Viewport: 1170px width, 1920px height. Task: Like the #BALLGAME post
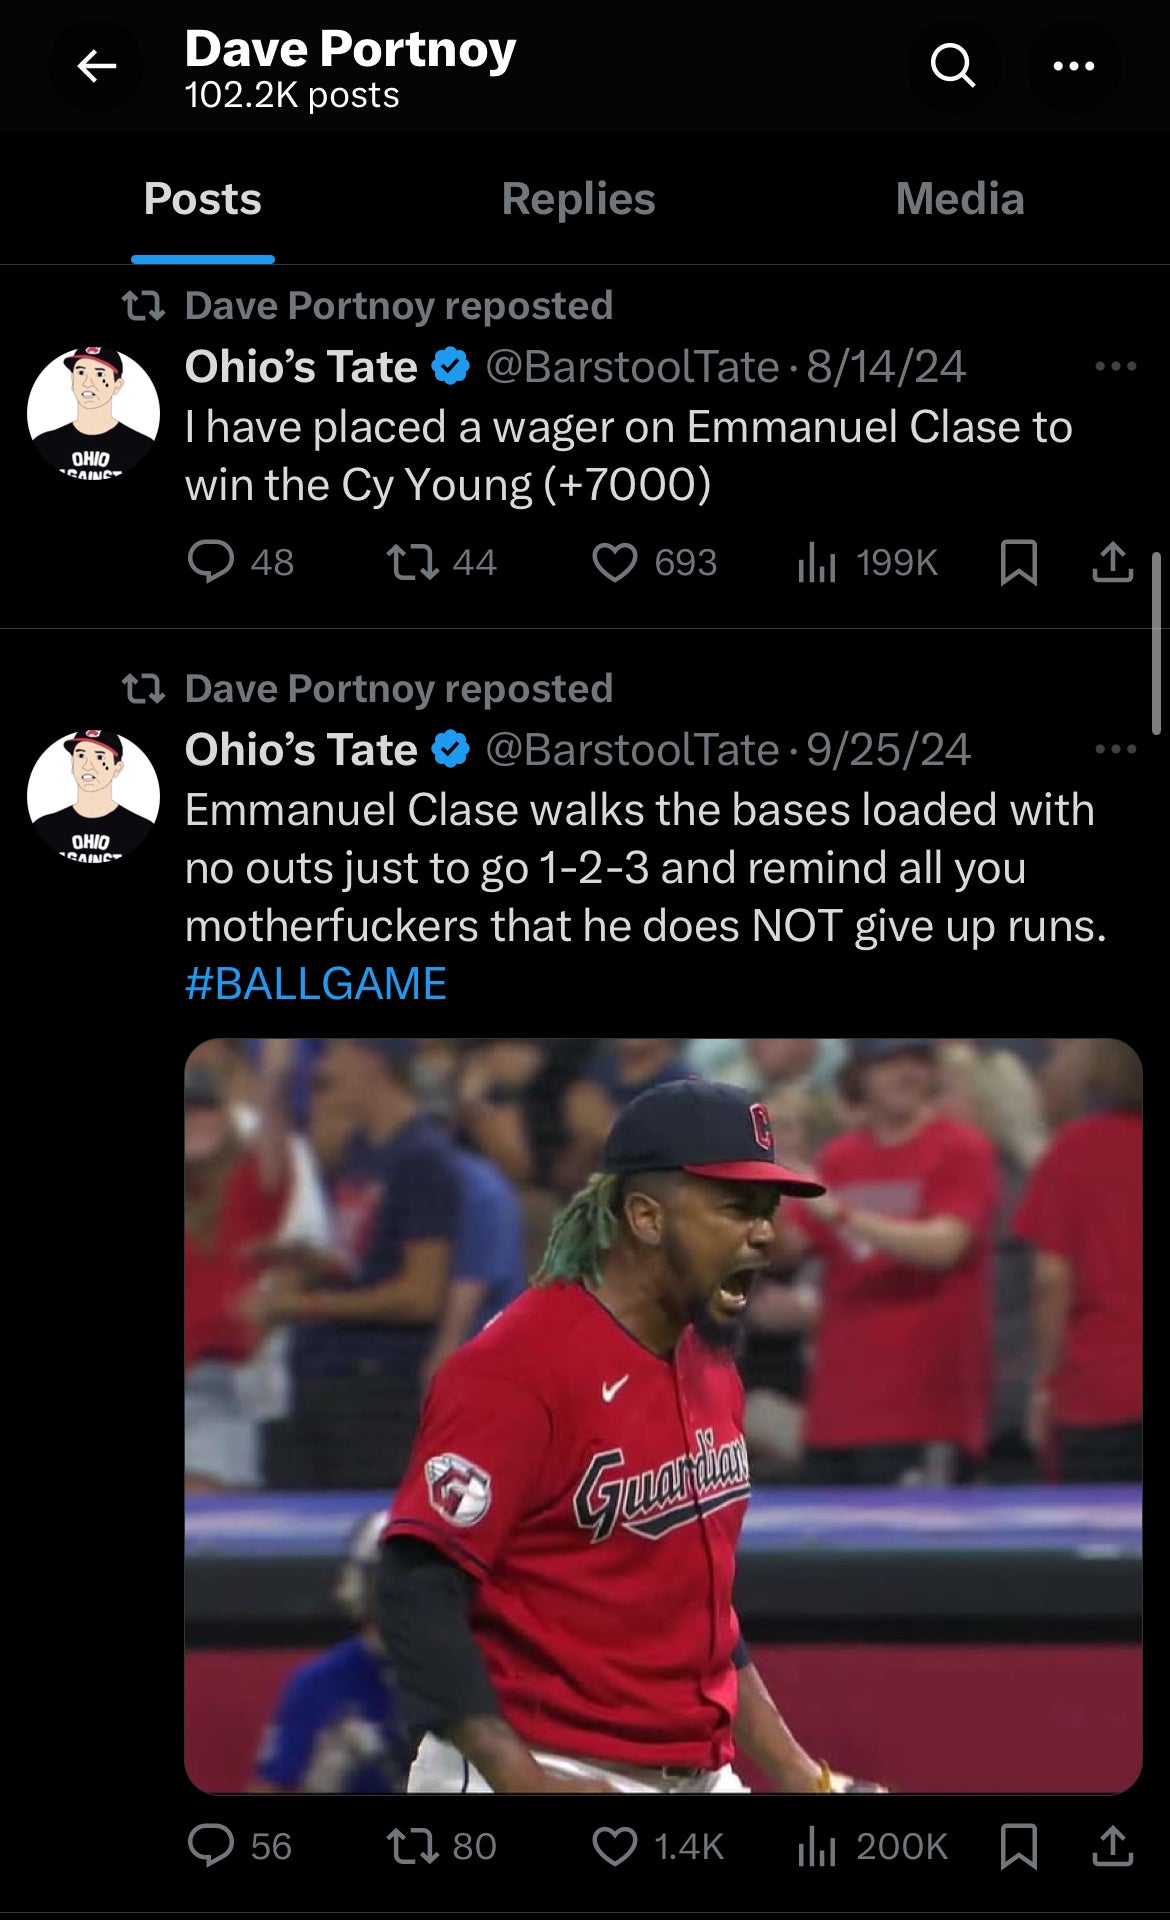pyautogui.click(x=615, y=1846)
